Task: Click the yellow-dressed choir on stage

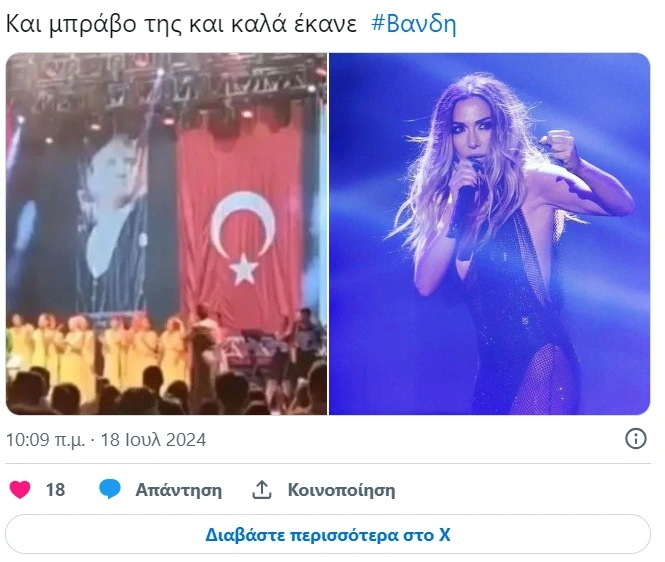Action: point(100,350)
